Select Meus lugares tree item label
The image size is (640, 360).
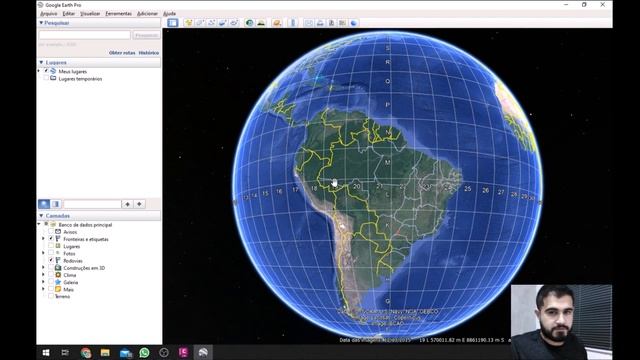click(x=73, y=71)
